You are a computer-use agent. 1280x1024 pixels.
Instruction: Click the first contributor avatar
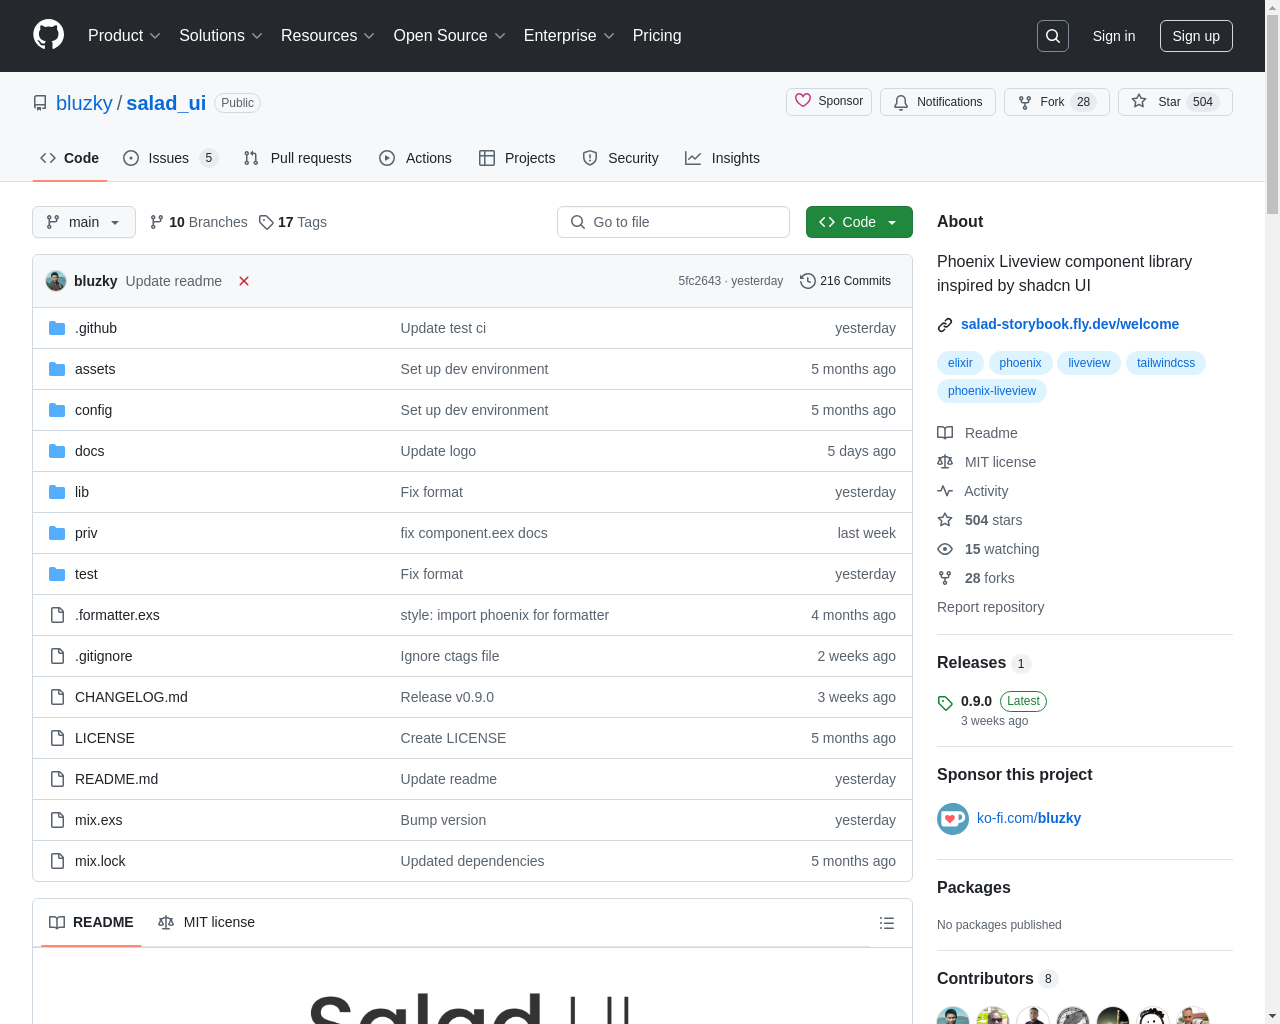953,1015
